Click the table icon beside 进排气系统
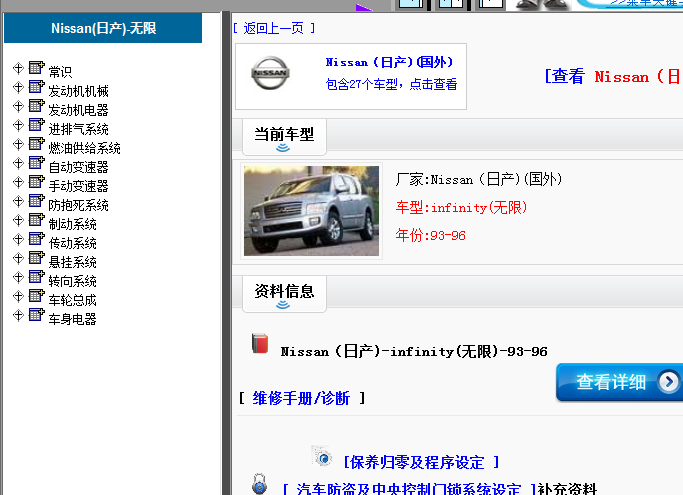Screen dimensions: 683x495 37,125
